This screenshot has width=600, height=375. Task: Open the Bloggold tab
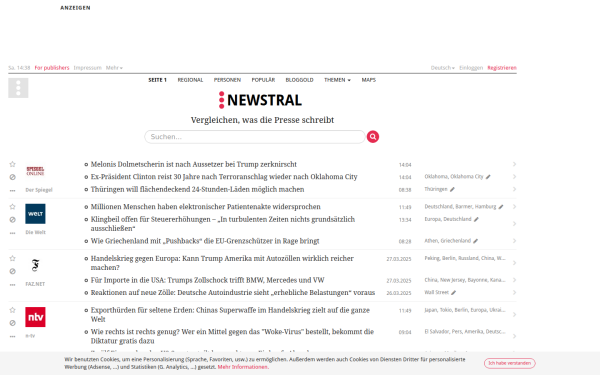pos(299,80)
